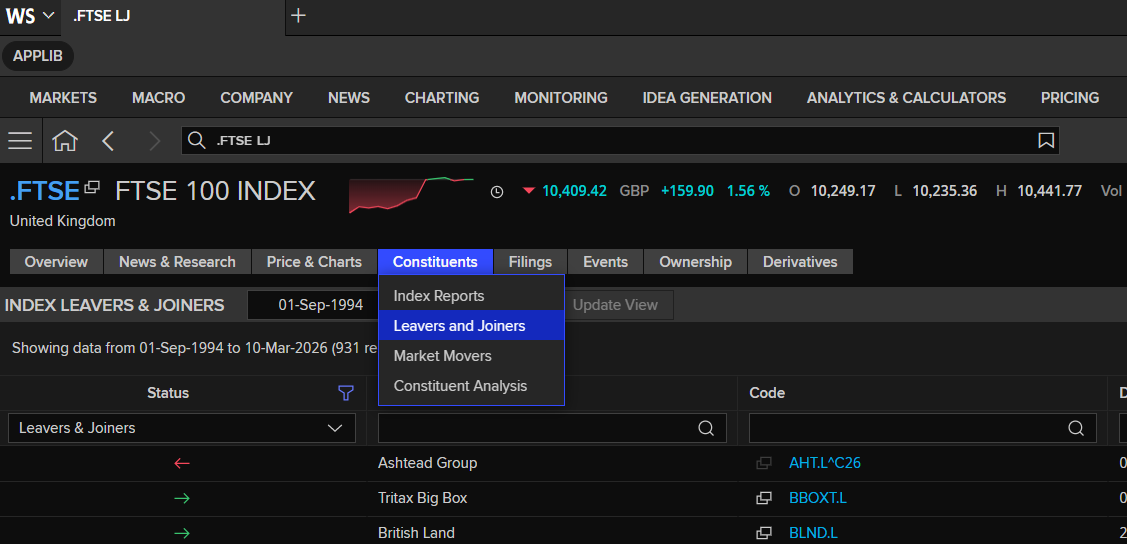Click the Code column header
The image size is (1127, 544).
767,393
